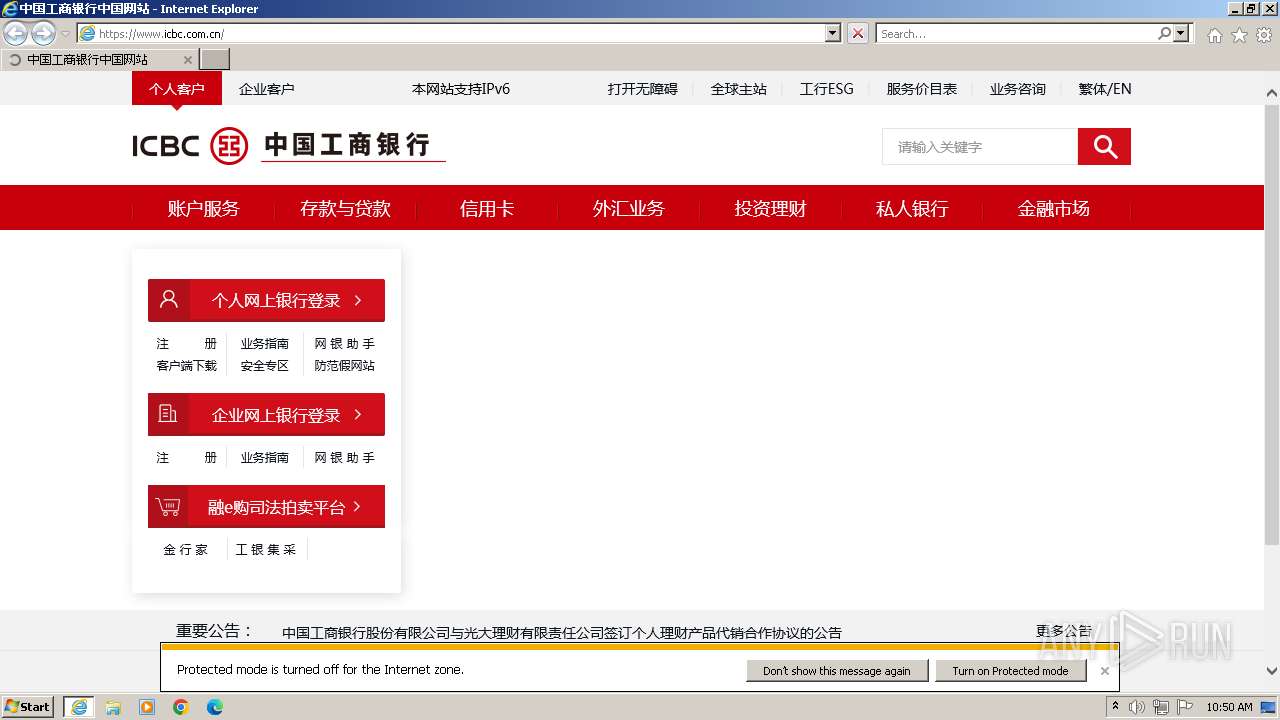Click the ICBC logo
The image size is (1280, 720).
point(288,146)
